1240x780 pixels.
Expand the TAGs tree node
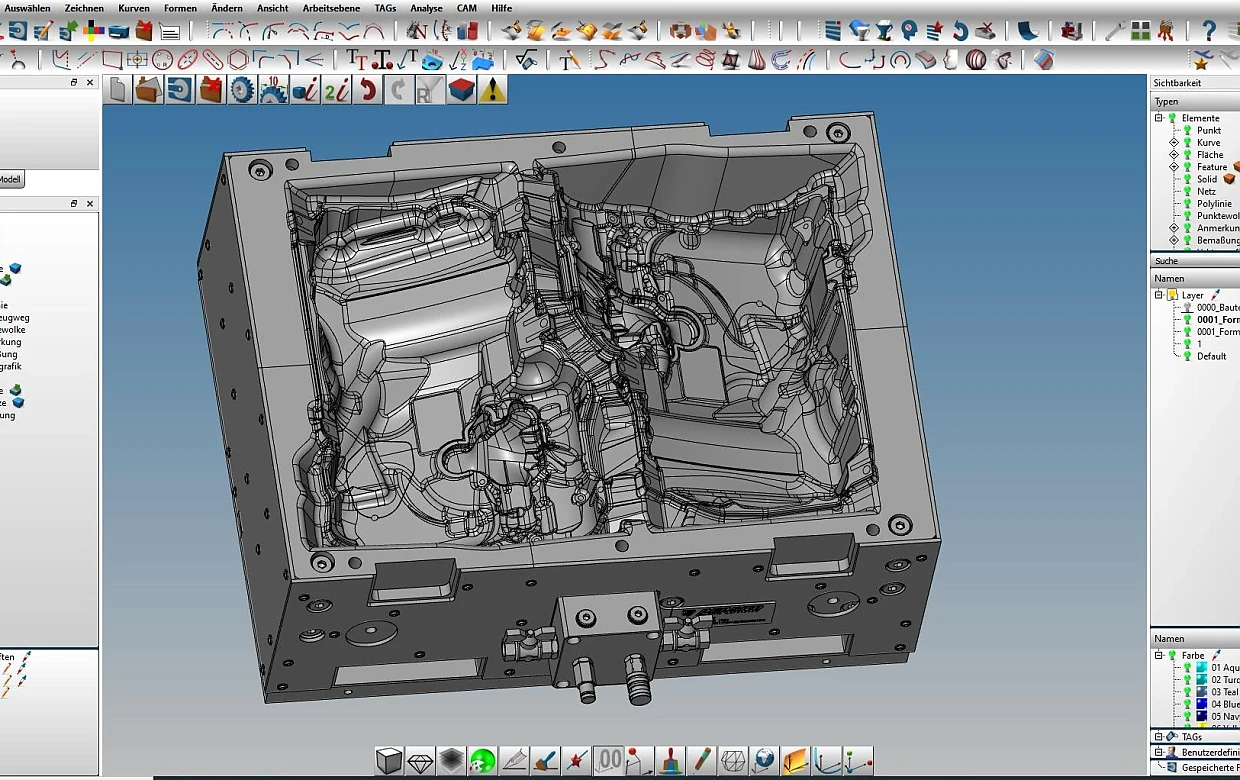point(1159,737)
